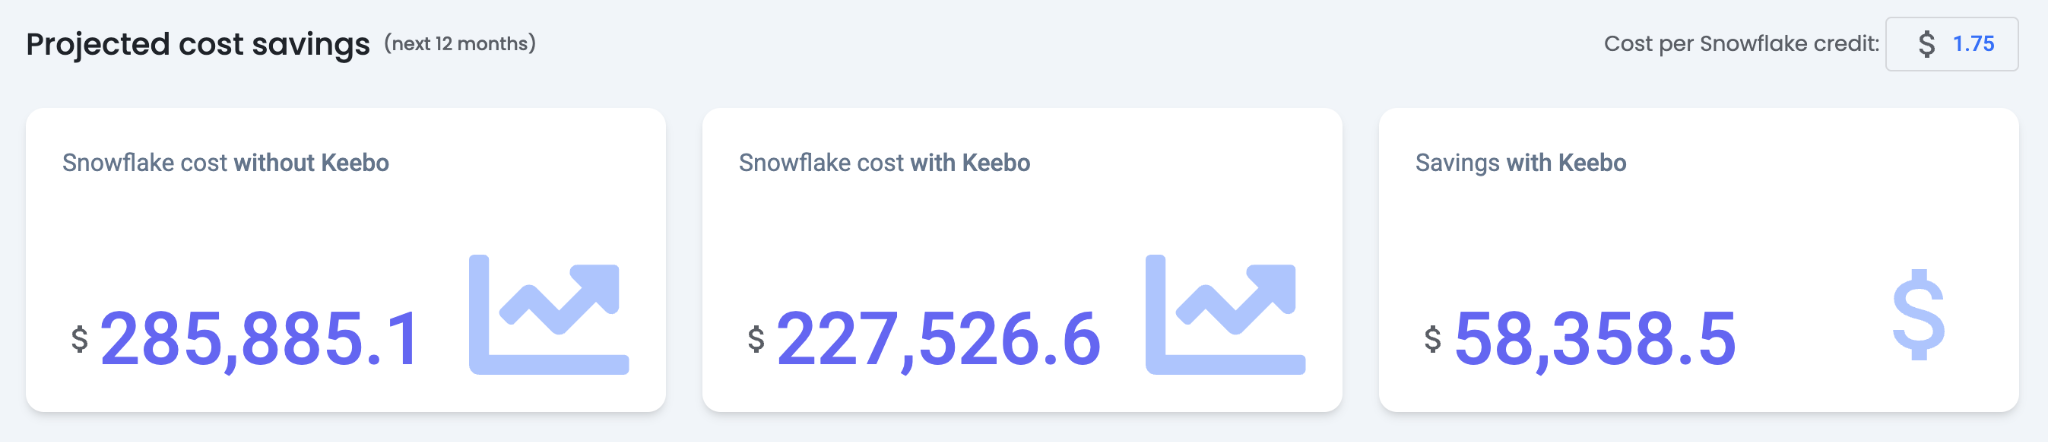Click the trend chart icon in the without Keebo card
The image size is (2048, 442).
pyautogui.click(x=549, y=315)
